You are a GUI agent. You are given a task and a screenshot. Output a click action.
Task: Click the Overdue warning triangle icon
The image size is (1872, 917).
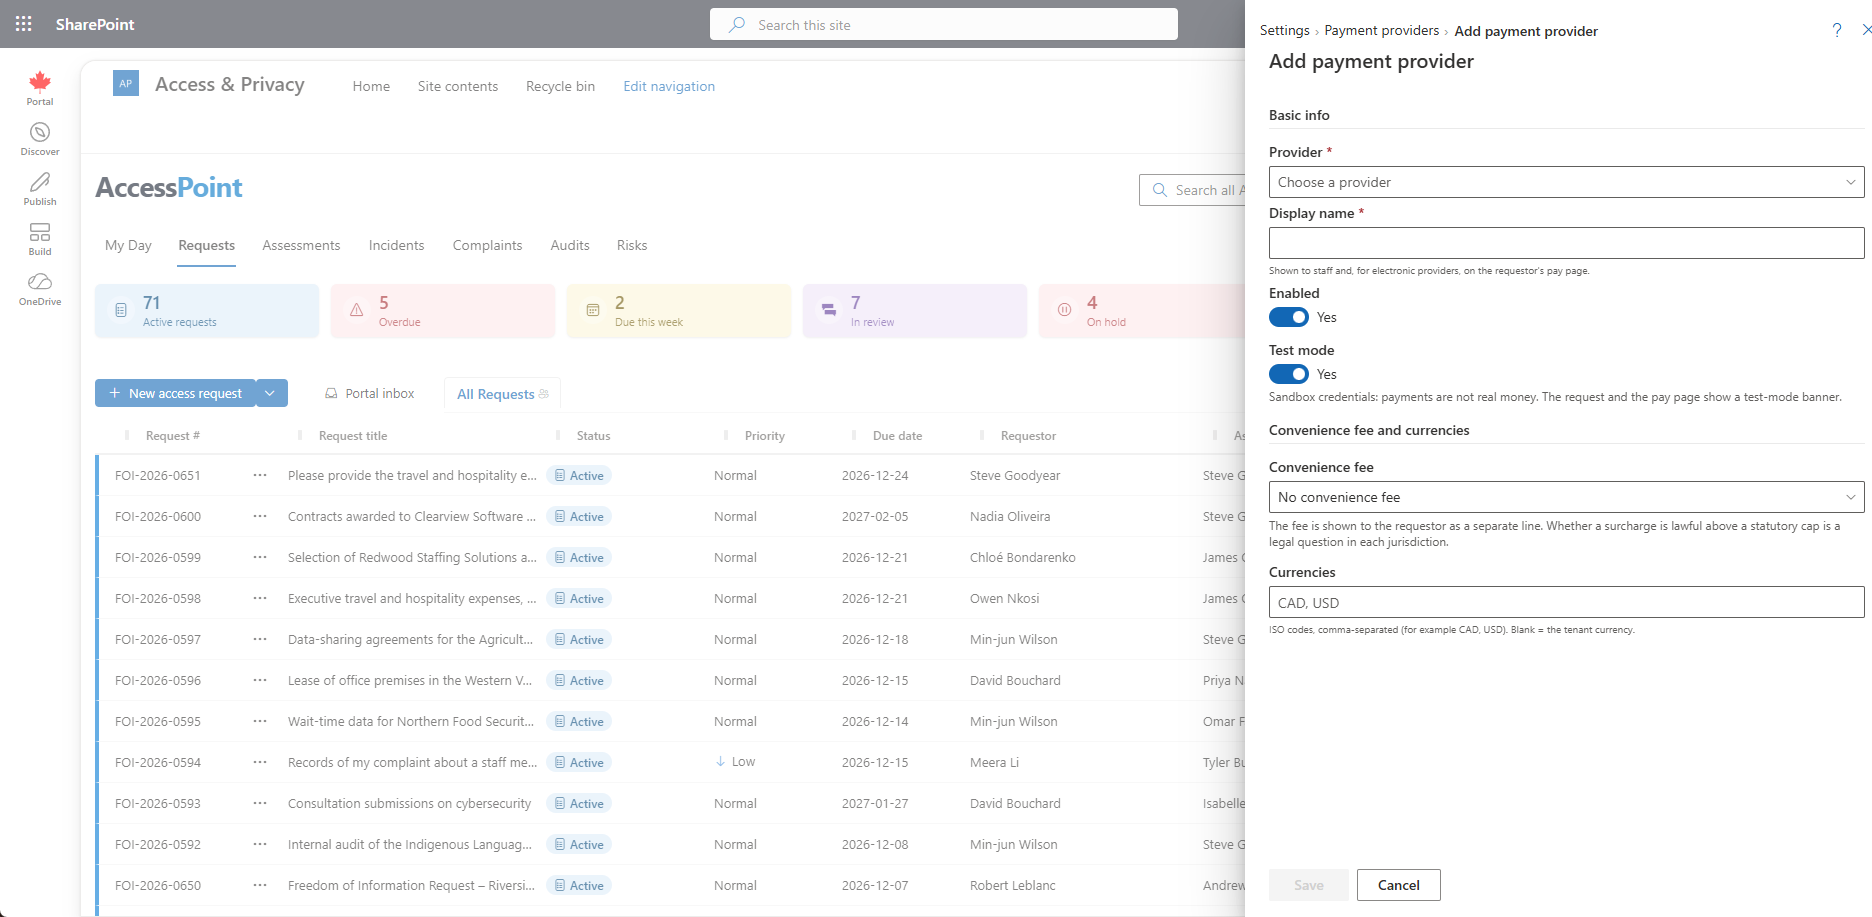(x=357, y=311)
